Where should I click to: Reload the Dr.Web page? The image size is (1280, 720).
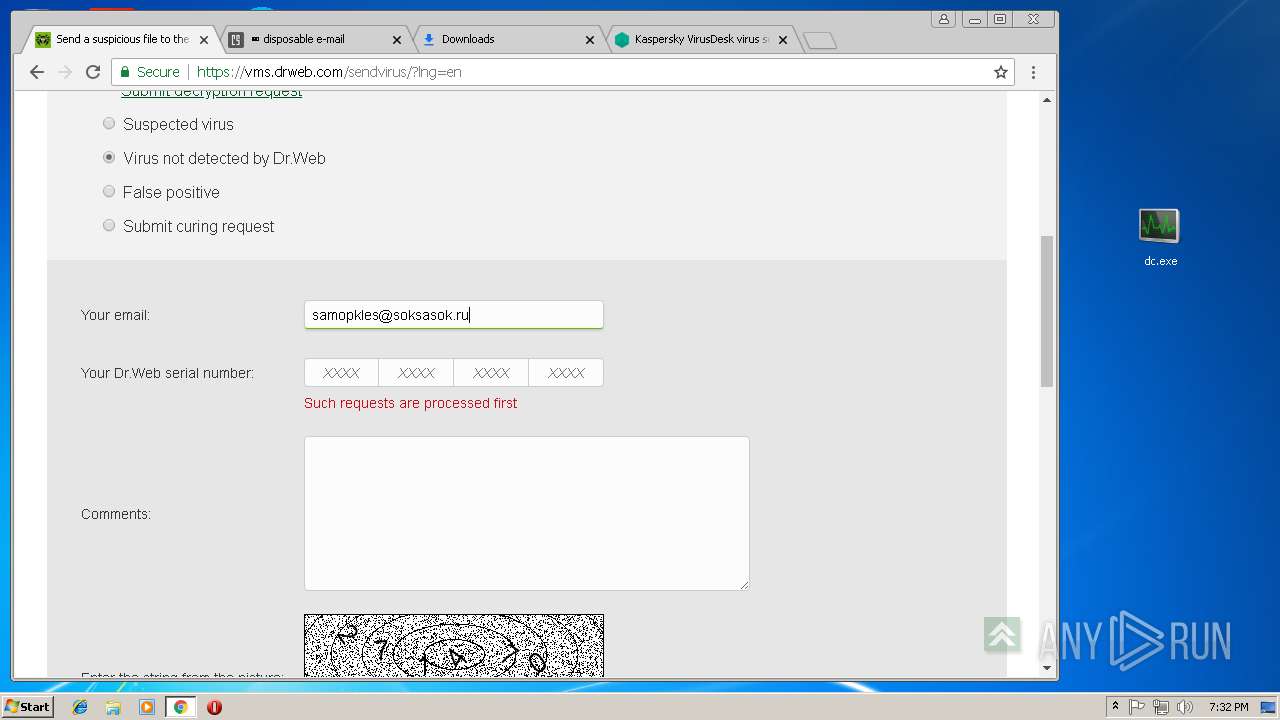point(93,72)
